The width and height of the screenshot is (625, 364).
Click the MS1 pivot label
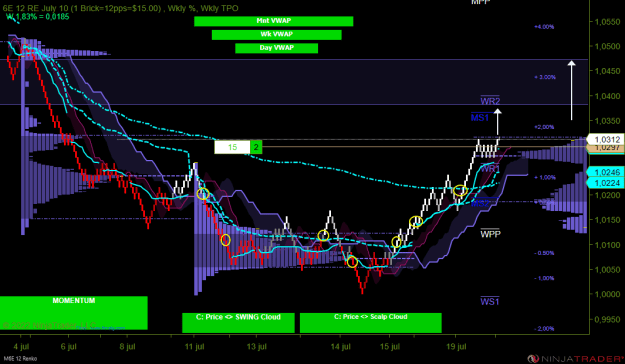tap(480, 117)
